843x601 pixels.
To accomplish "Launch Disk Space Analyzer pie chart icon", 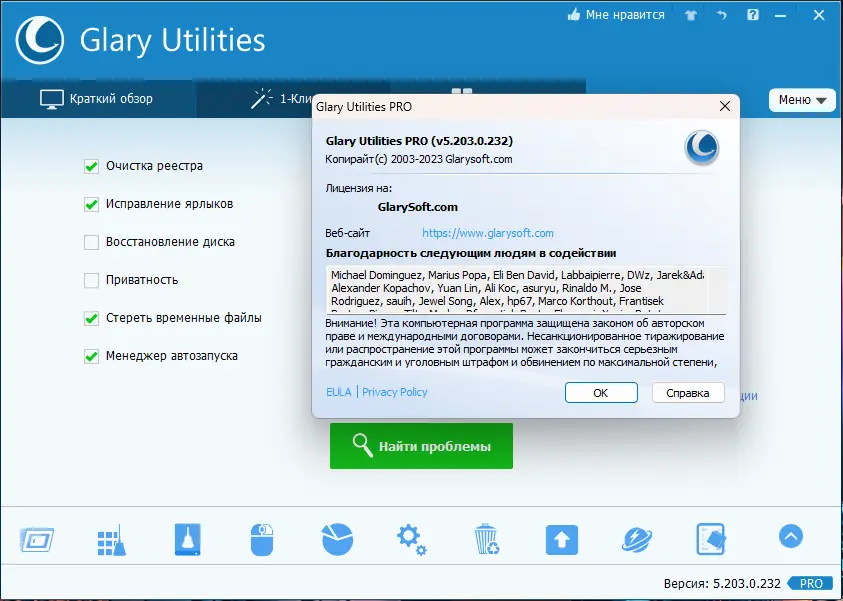I will 337,539.
